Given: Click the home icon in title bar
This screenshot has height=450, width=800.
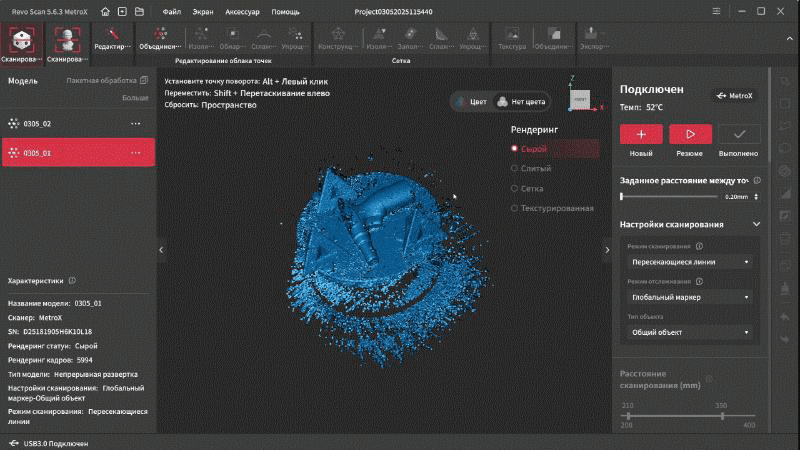Looking at the screenshot, I should (105, 12).
